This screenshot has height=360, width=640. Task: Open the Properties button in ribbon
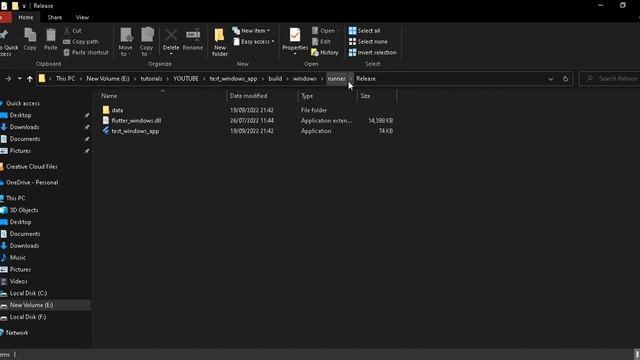coord(295,40)
